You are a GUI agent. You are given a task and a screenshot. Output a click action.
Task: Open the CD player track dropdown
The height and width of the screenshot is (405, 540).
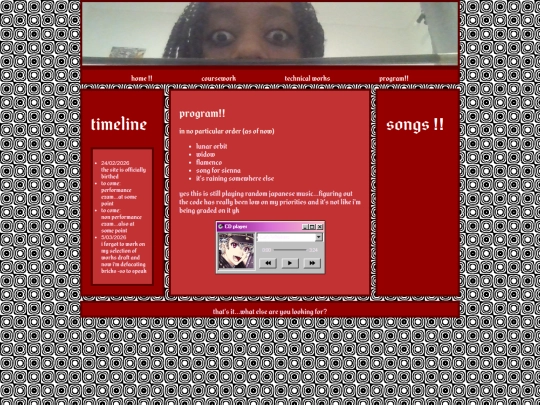click(x=319, y=237)
